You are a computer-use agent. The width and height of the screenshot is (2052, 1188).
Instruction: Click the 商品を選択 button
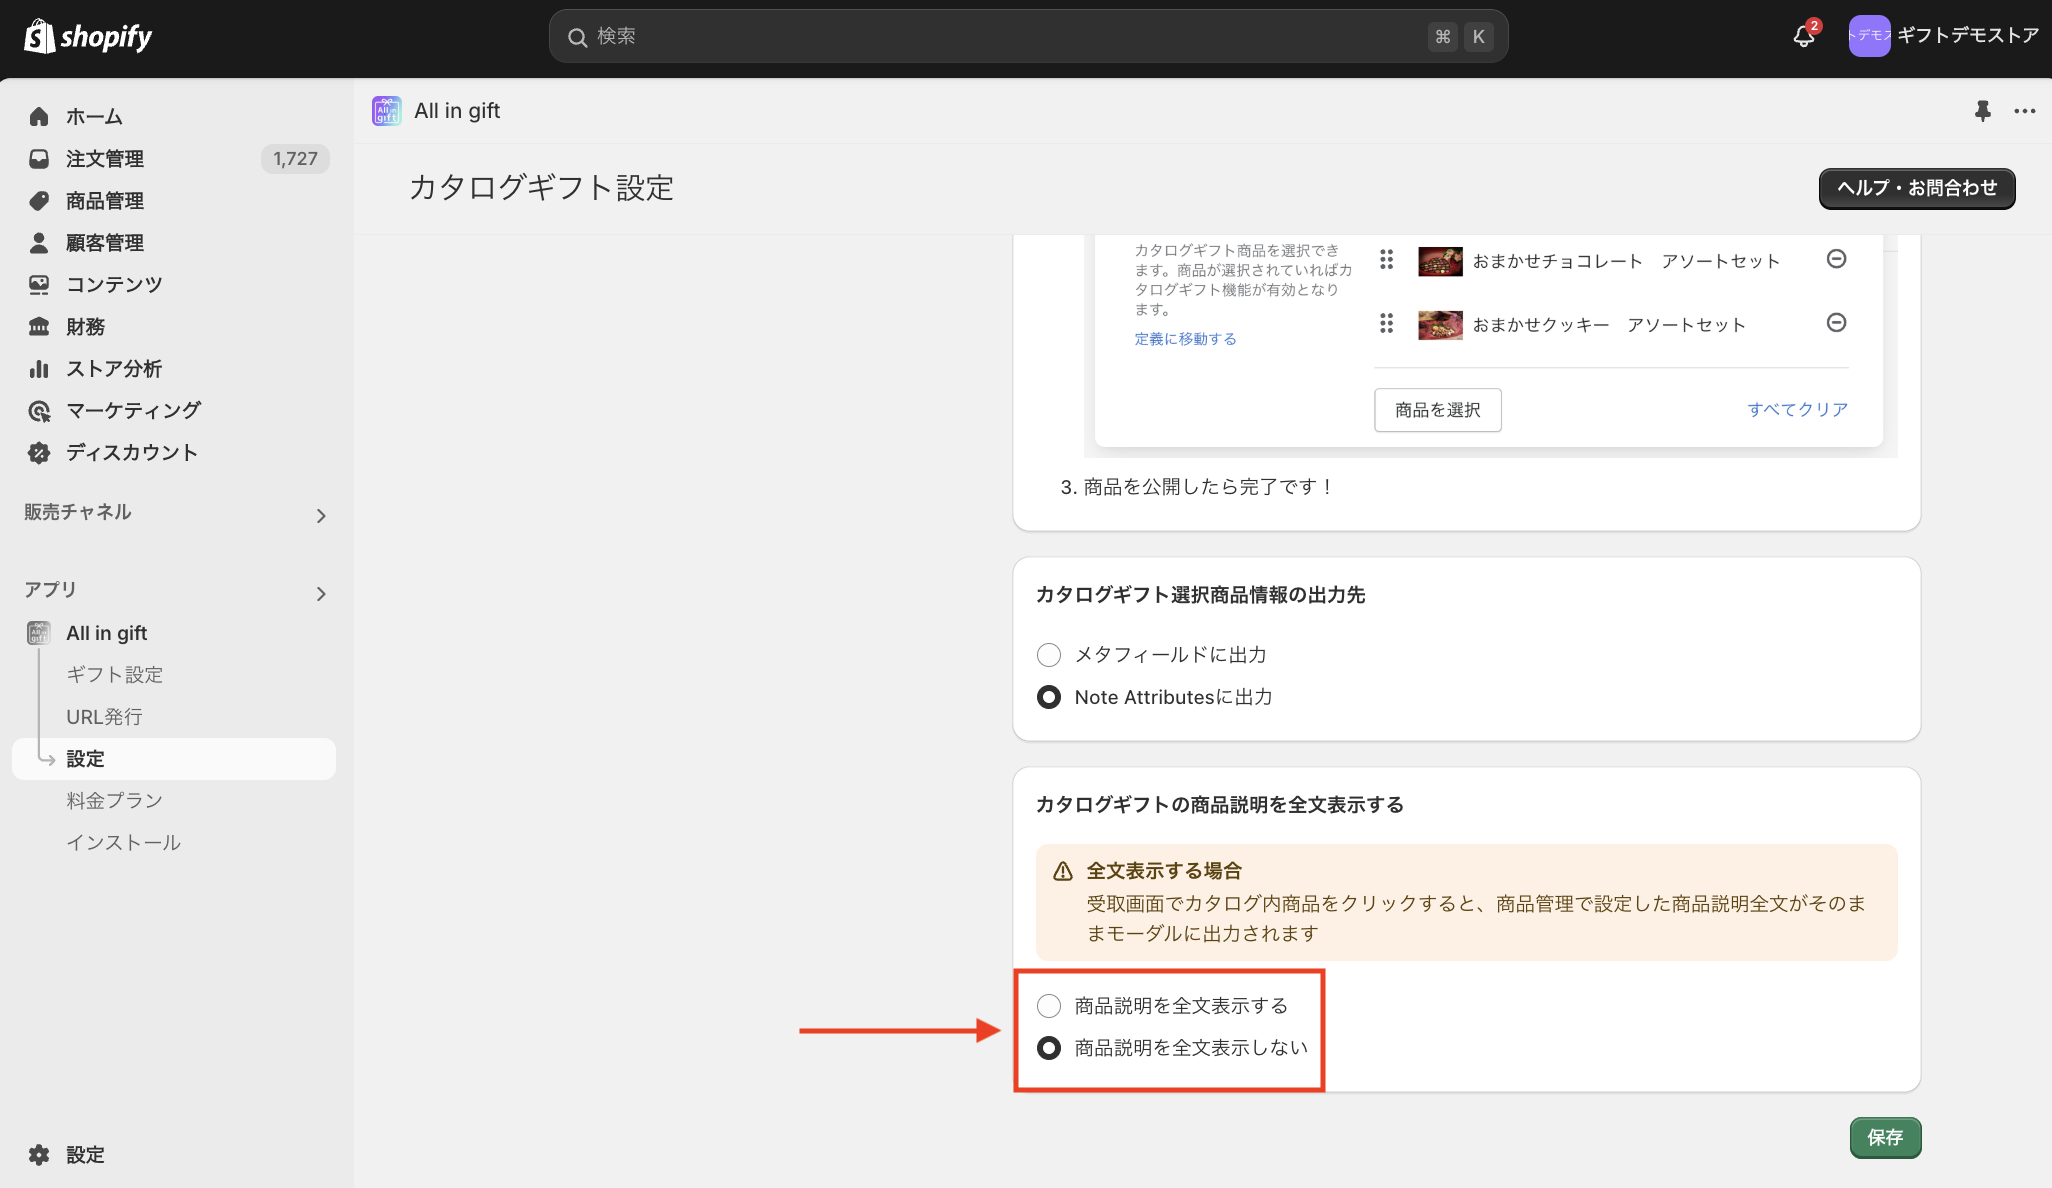[1437, 410]
